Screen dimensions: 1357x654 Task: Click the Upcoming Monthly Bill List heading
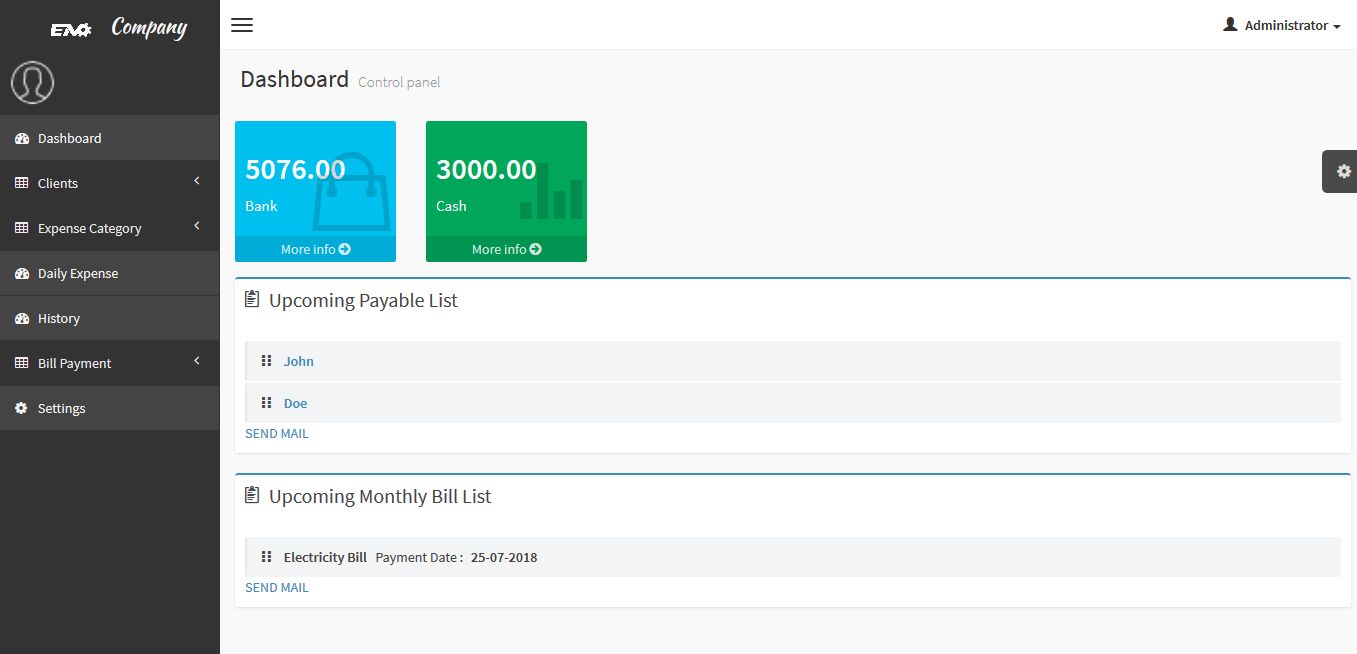[x=380, y=496]
